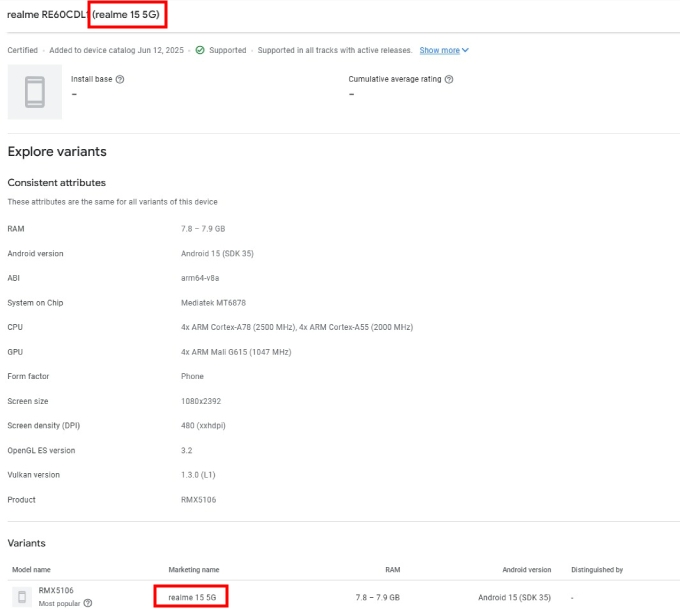Click the RAM column header in Variants
The width and height of the screenshot is (680, 615).
pos(392,569)
